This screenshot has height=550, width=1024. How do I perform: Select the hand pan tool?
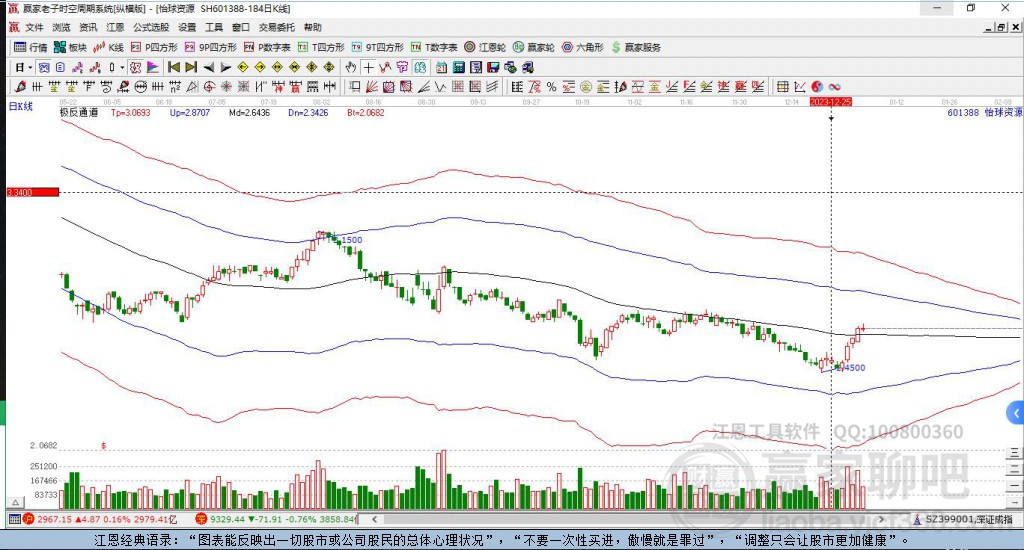pos(351,67)
